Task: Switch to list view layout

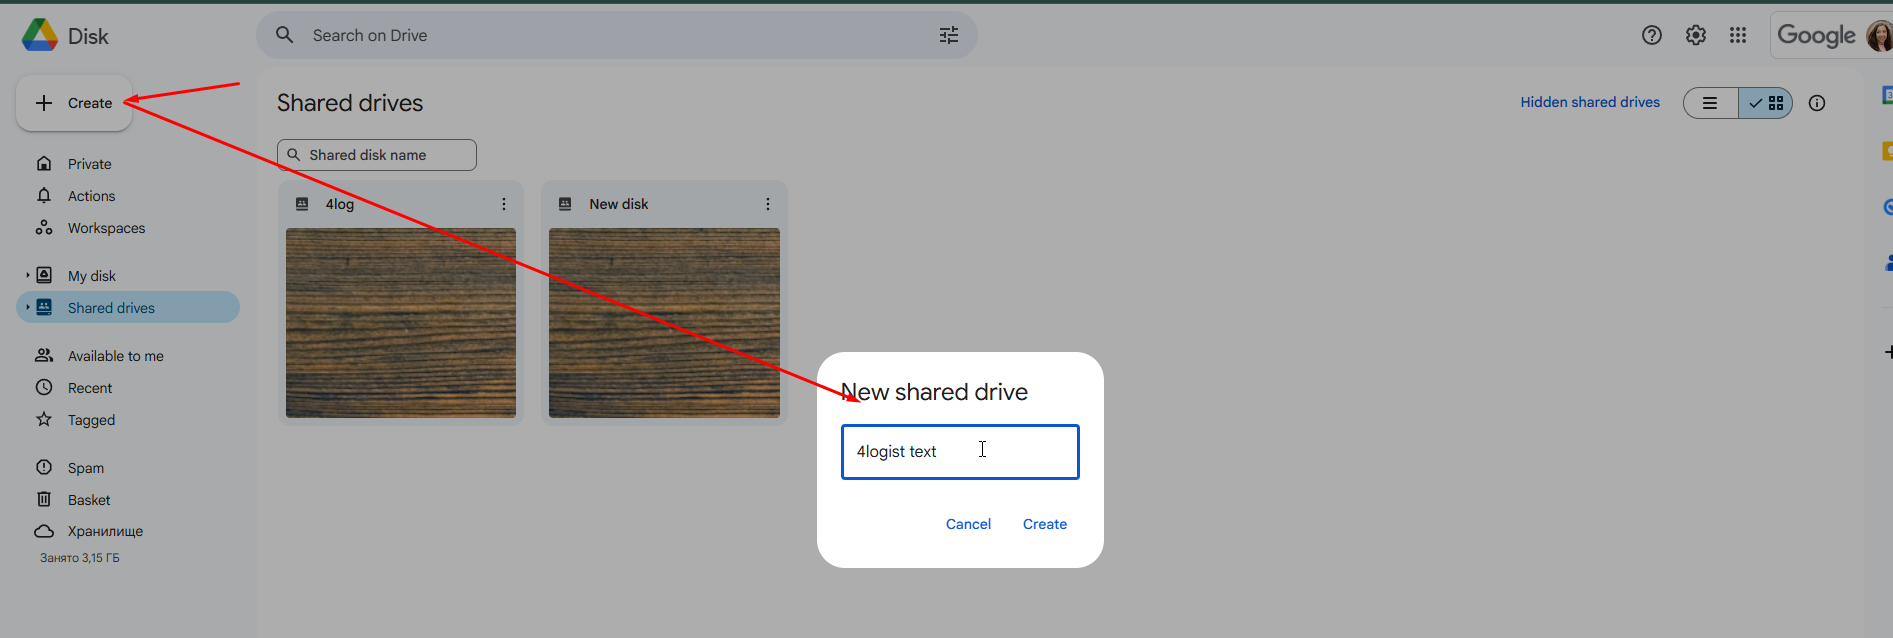Action: 1711,103
